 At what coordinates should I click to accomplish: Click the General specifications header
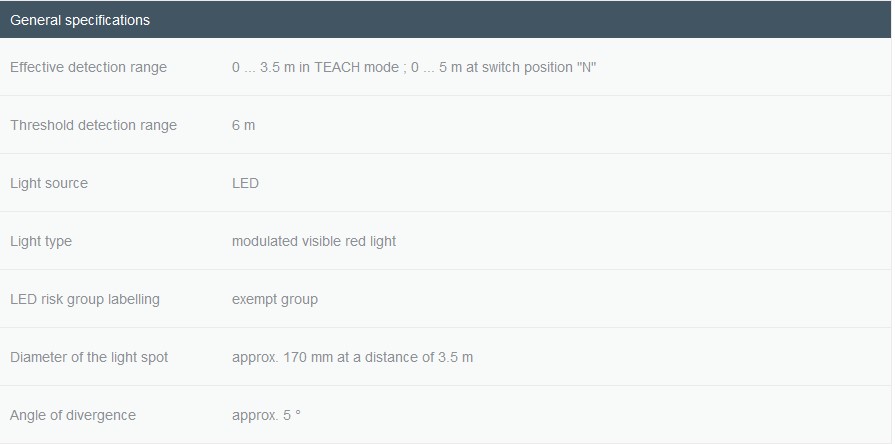(x=445, y=19)
